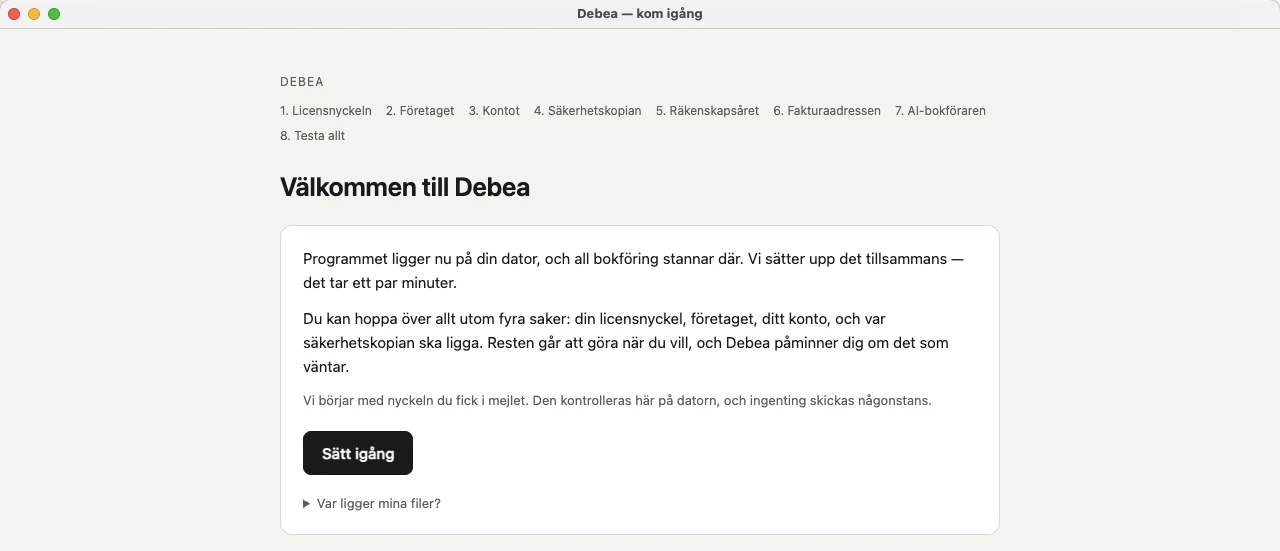
Task: Click paragraph starting "Du kan hoppa över"
Action: [x=626, y=343]
